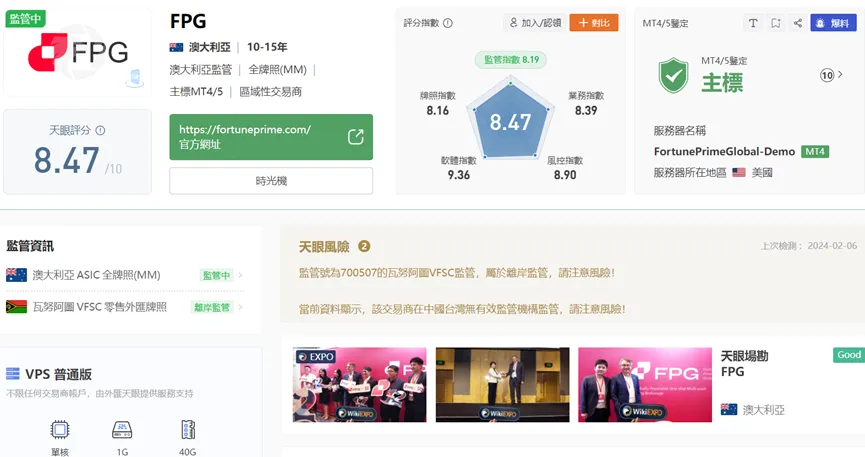
Task: Open the fortuneprime.com official website link
Action: pos(271,137)
